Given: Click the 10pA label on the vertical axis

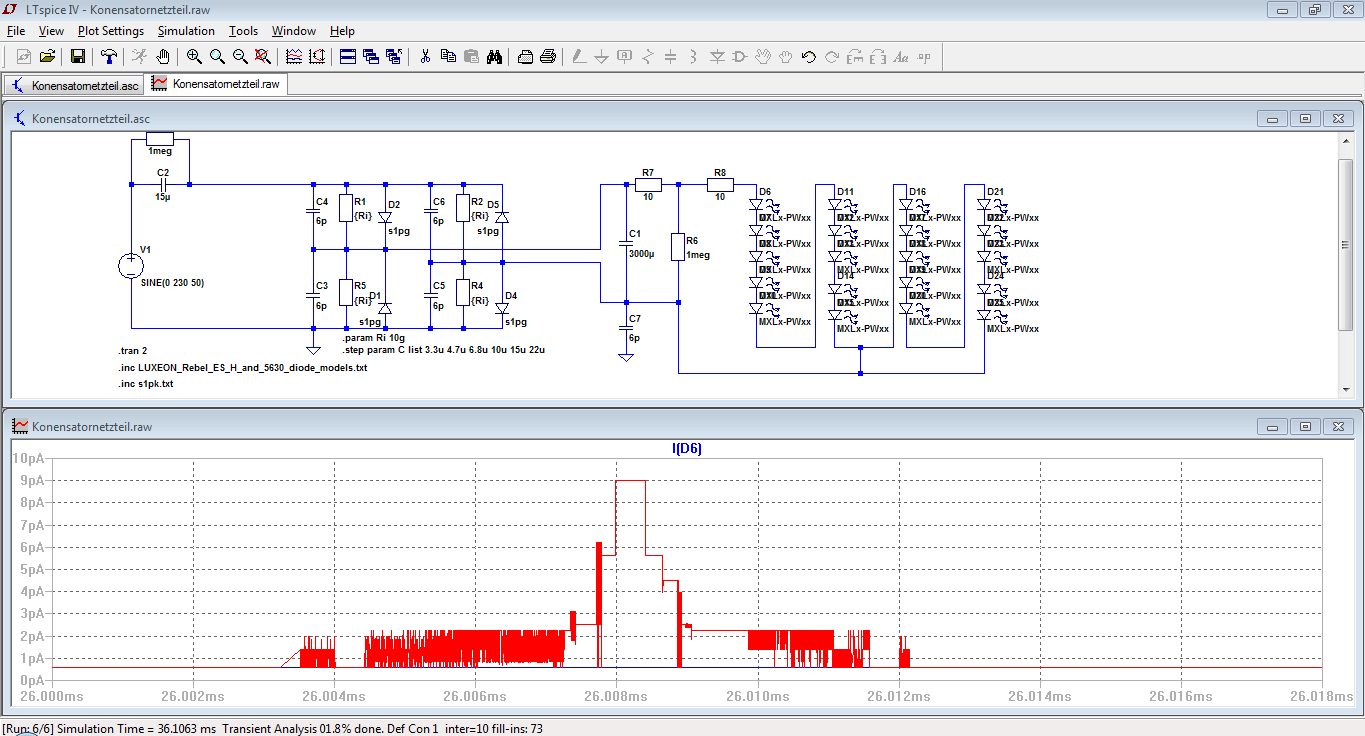Looking at the screenshot, I should [27, 458].
